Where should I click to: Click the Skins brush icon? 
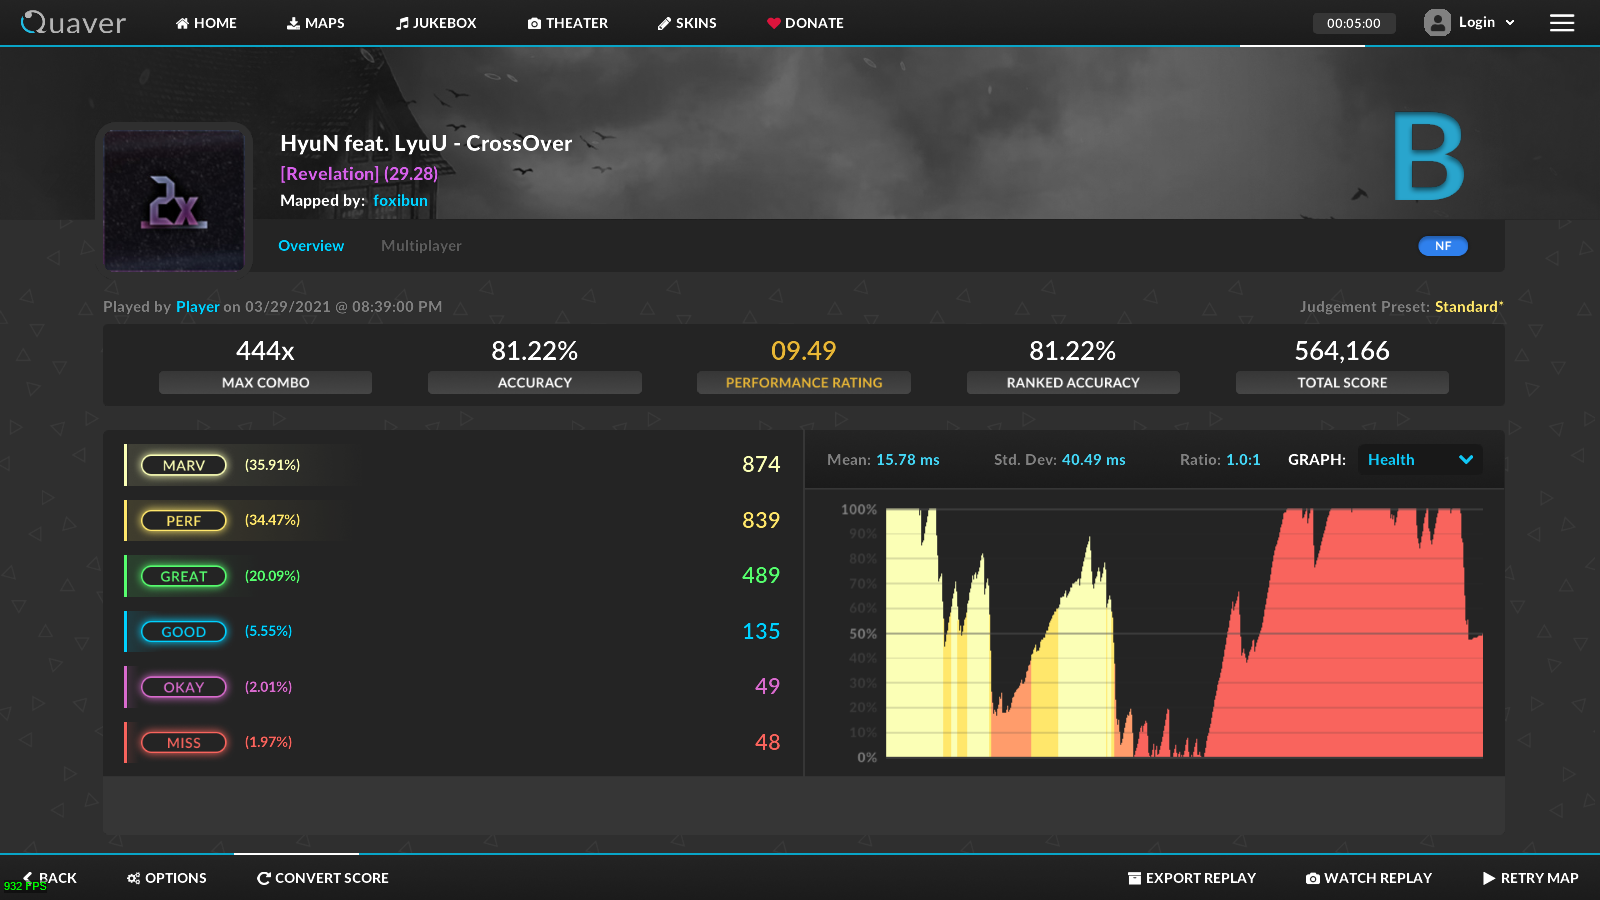(x=663, y=22)
